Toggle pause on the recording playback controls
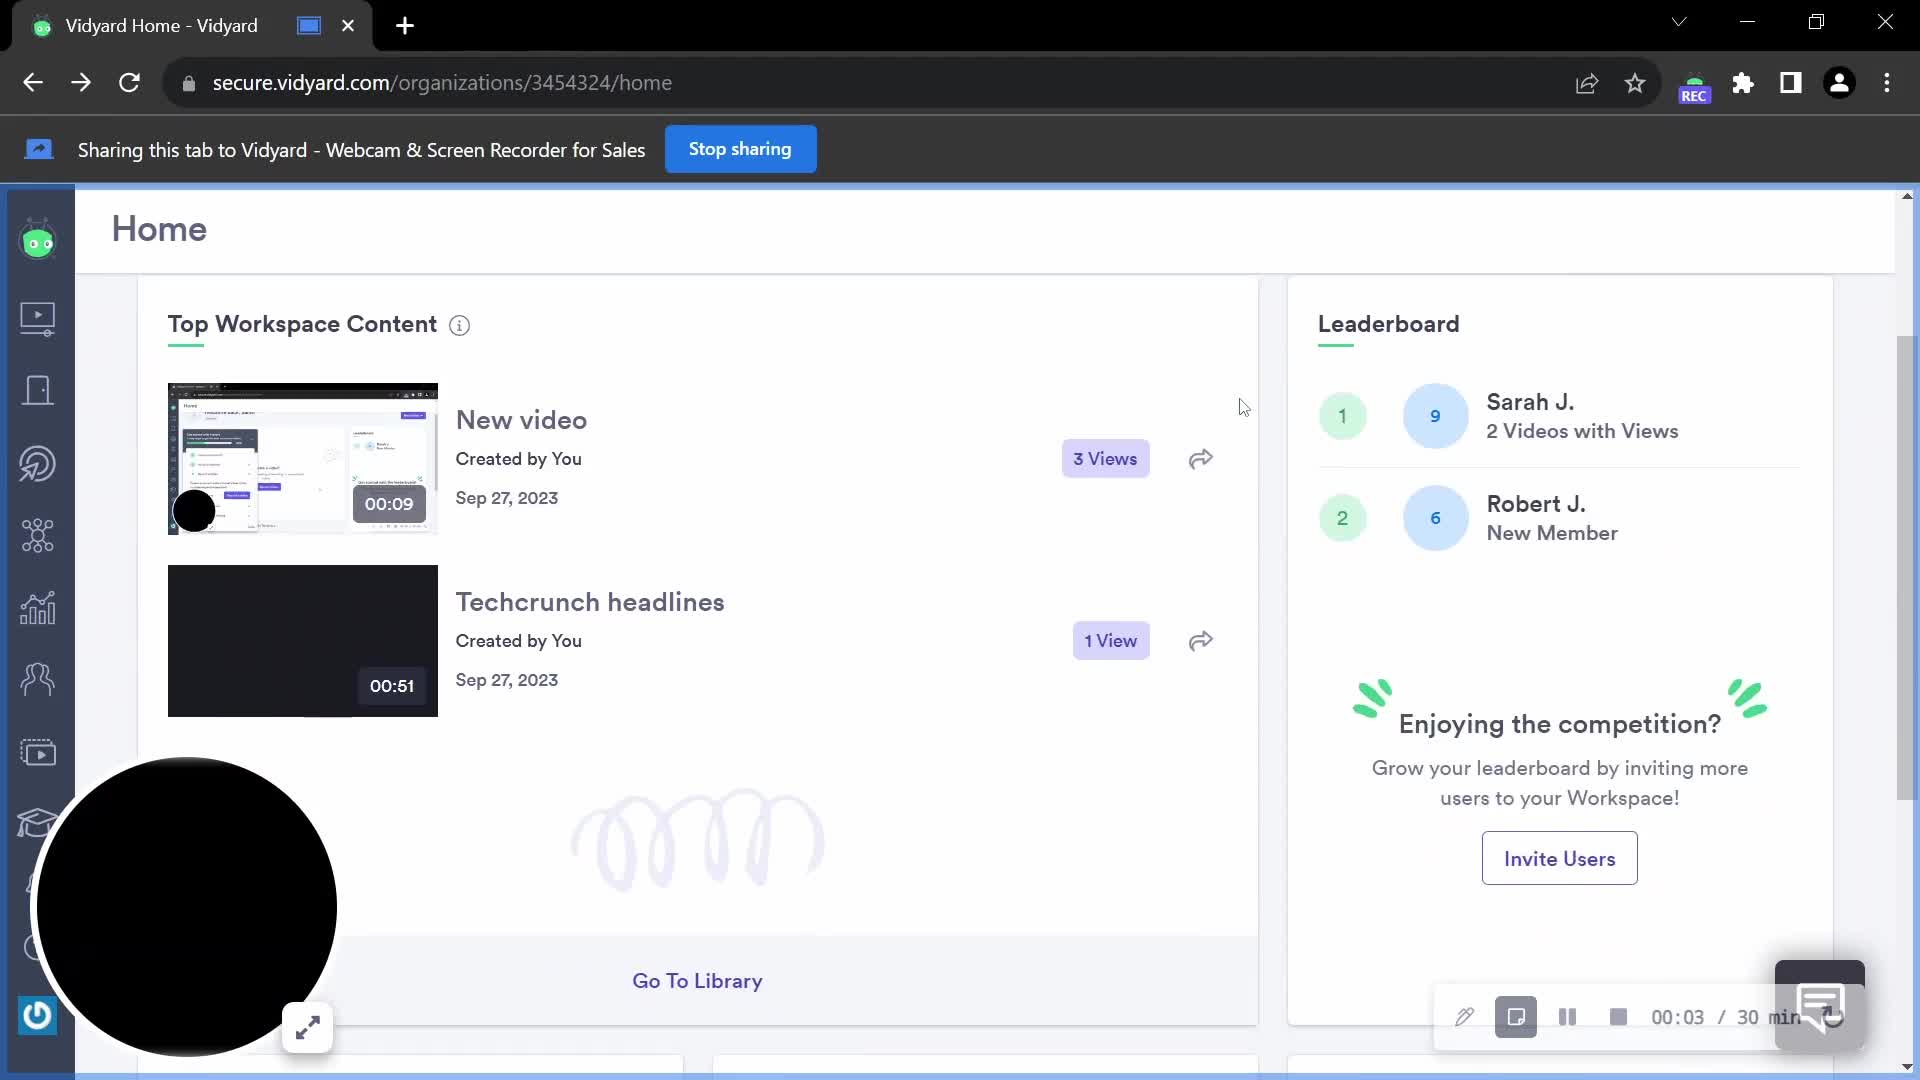1920x1080 pixels. tap(1568, 1017)
